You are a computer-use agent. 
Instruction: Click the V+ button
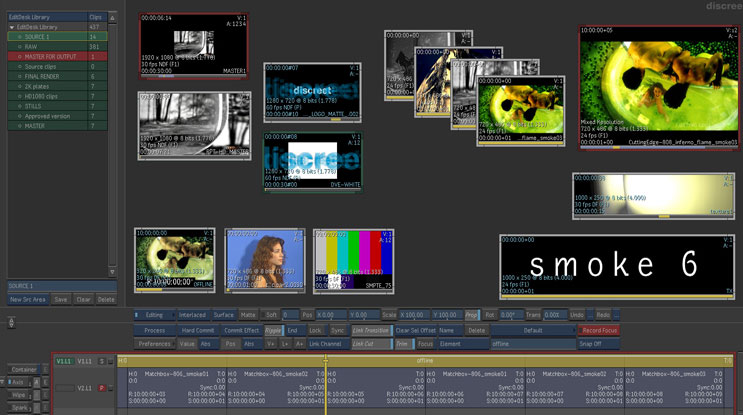271,344
